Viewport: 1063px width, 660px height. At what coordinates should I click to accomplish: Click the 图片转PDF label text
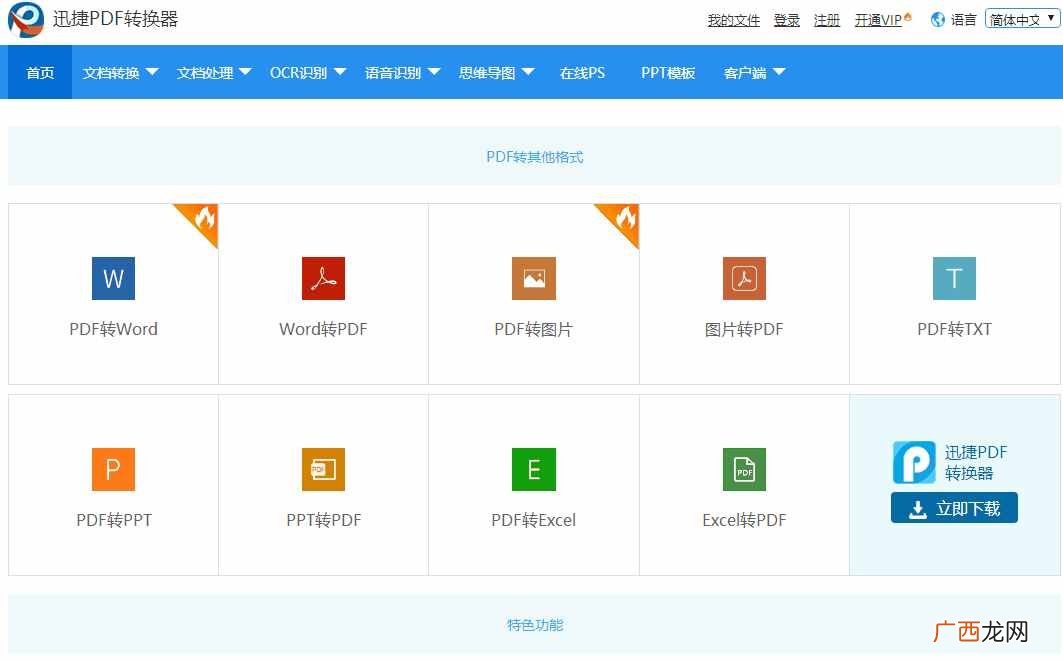click(744, 329)
